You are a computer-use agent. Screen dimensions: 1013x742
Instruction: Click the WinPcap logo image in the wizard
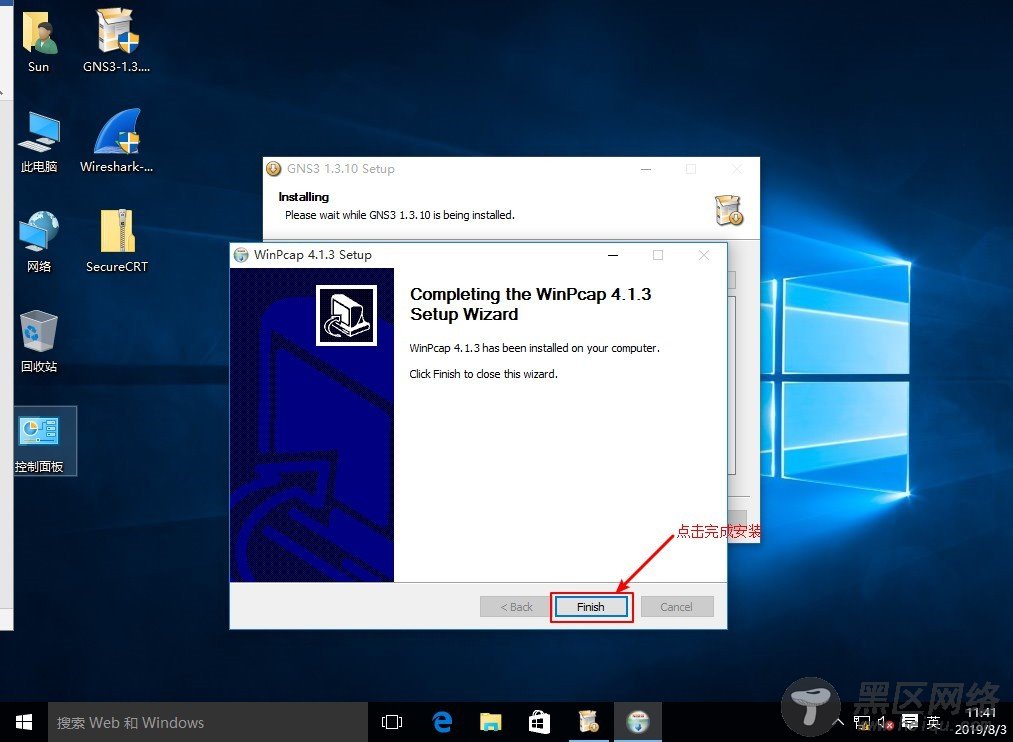(x=346, y=315)
